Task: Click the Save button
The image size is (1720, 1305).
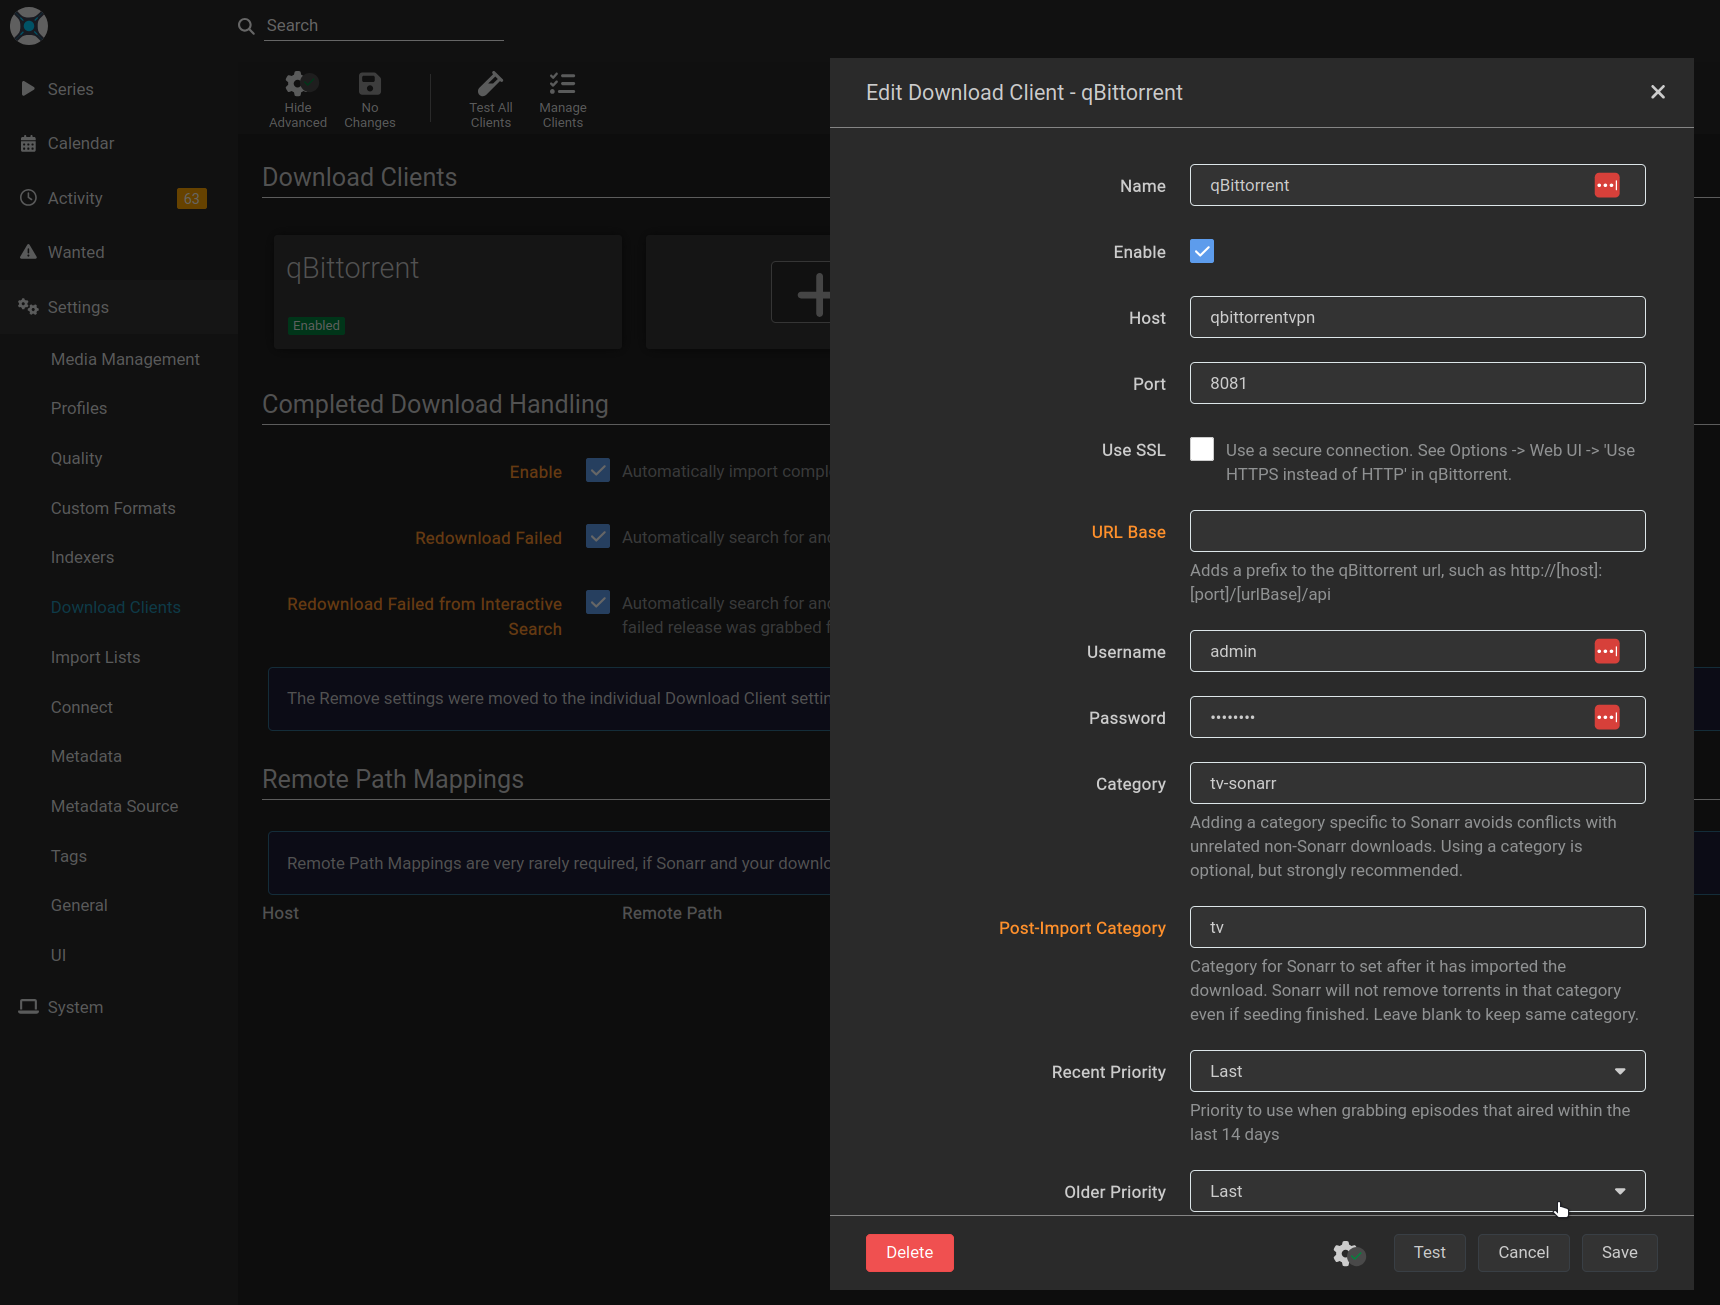Action: pos(1620,1253)
